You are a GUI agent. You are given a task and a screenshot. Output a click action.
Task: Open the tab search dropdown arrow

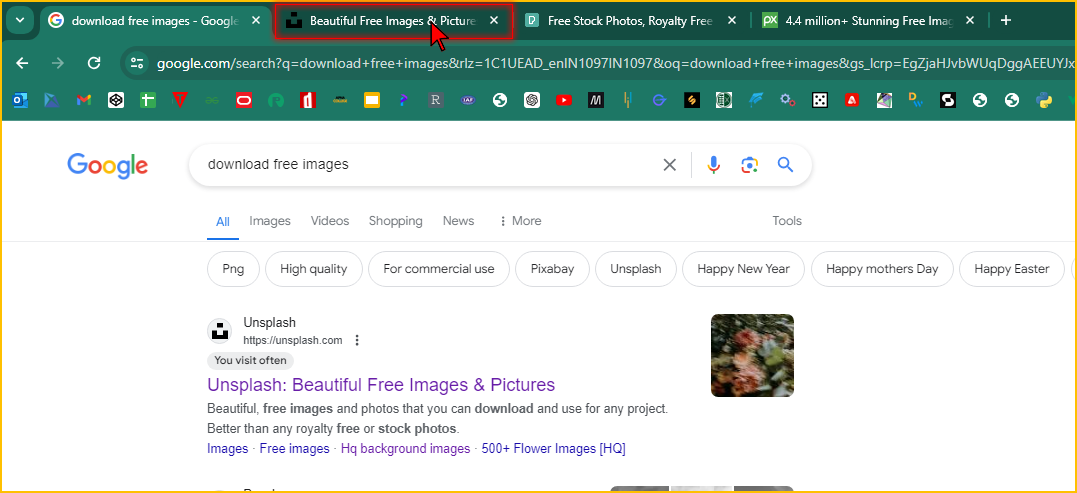click(x=20, y=20)
